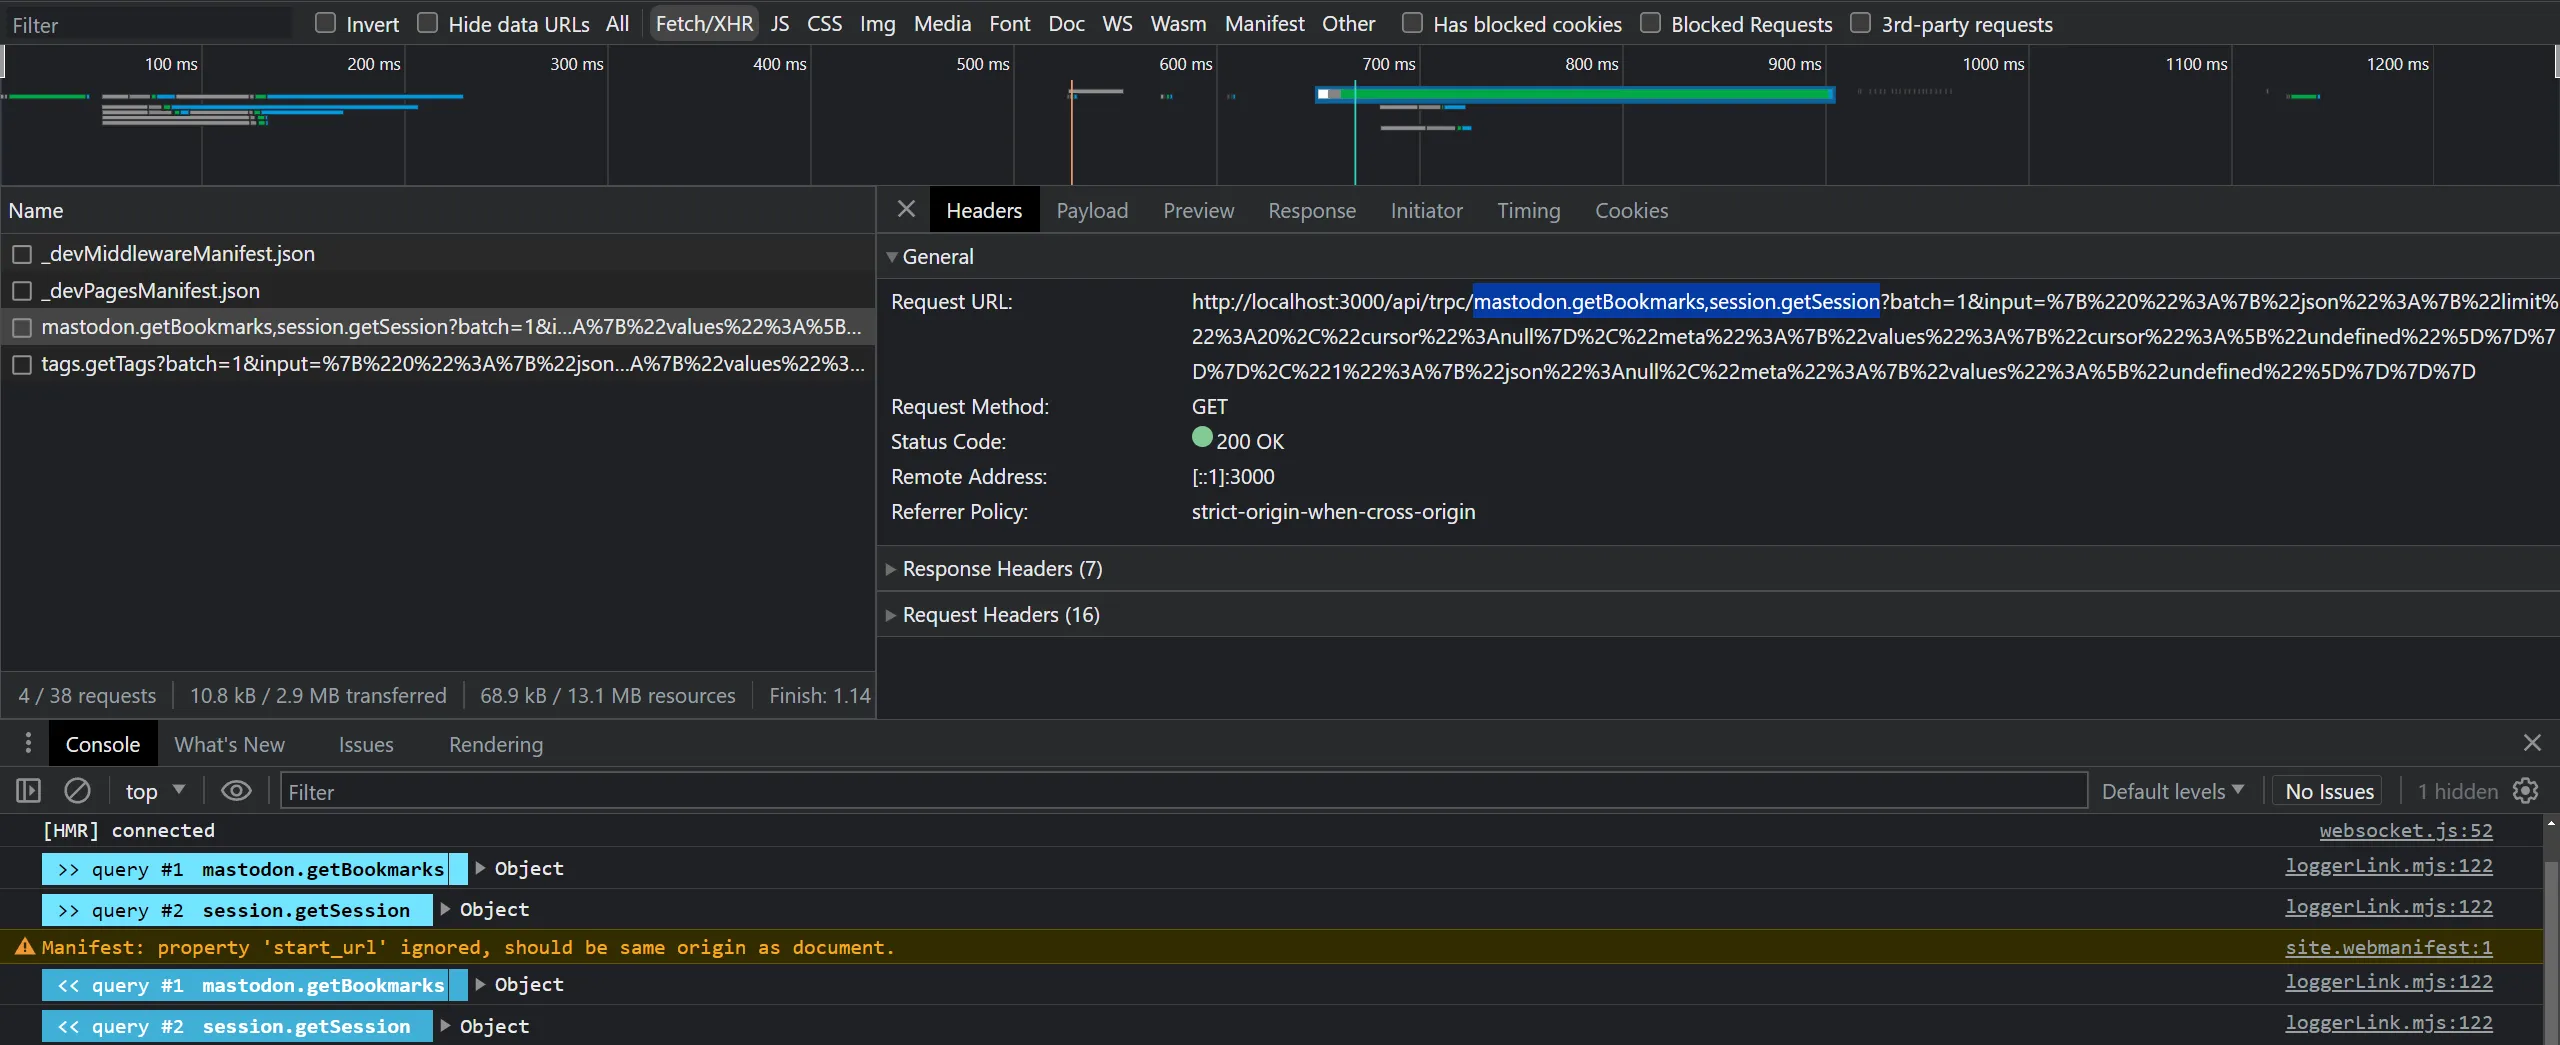Switch to Rendering drawer tab
2560x1045 pixels.
click(496, 744)
